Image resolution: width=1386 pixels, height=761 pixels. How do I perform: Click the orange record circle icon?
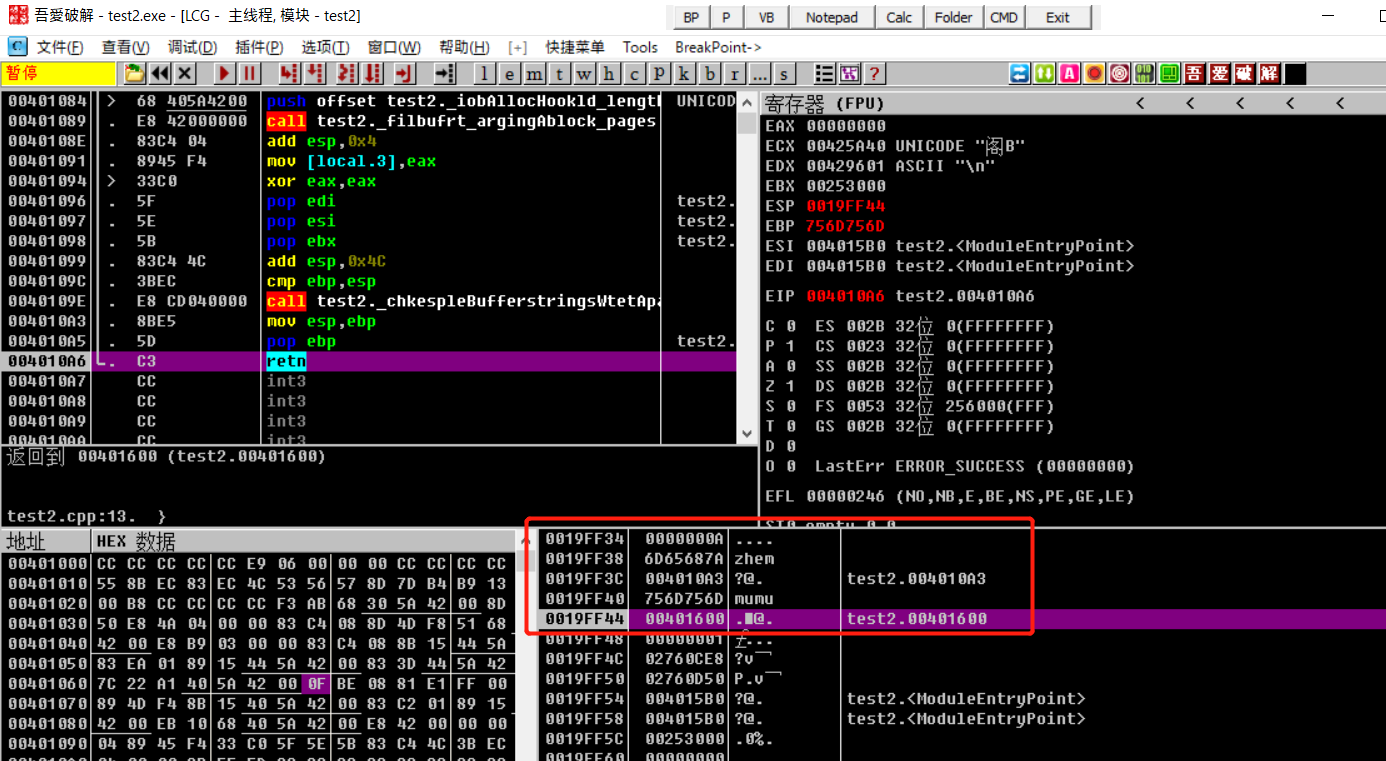coord(1094,74)
